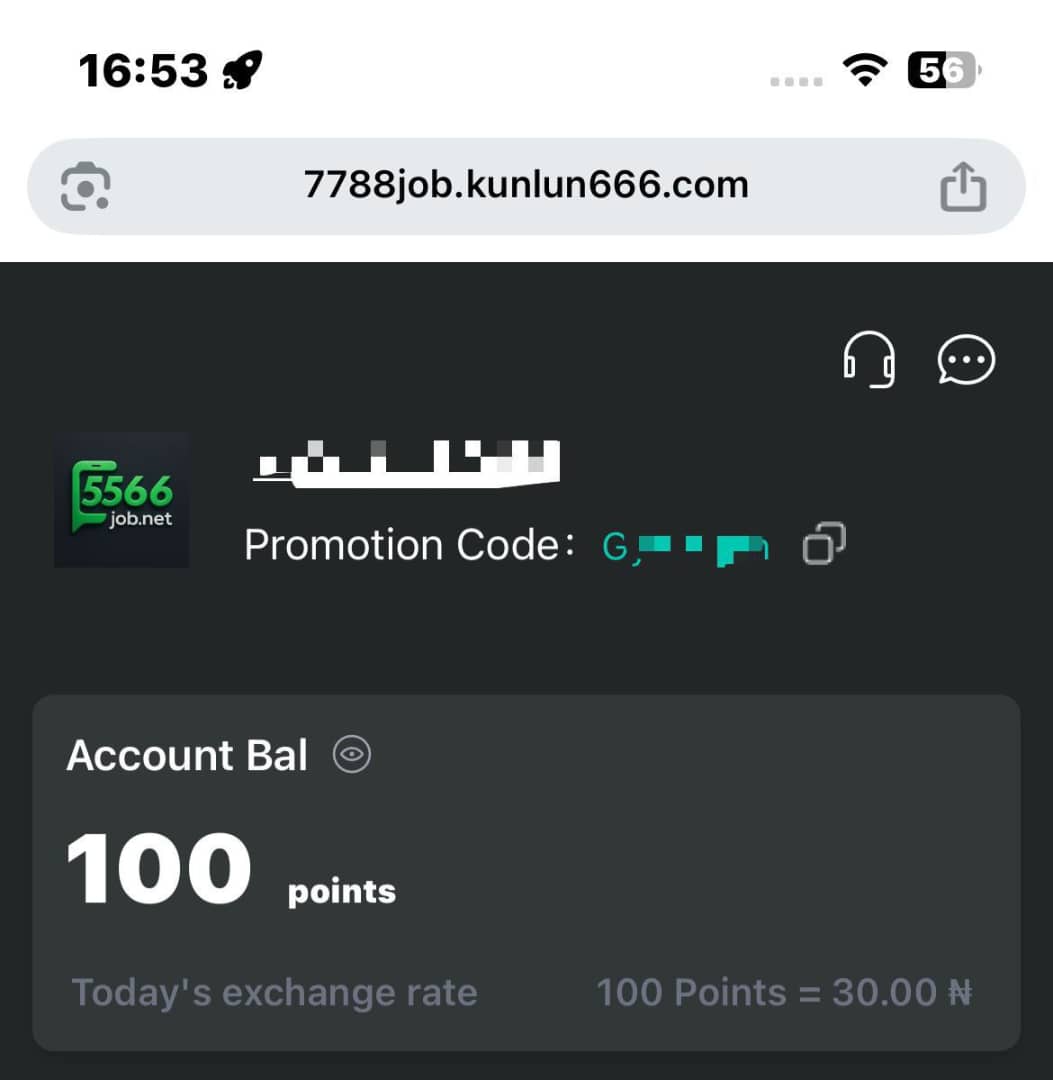This screenshot has width=1053, height=1080.
Task: Tap the 16:53 clock in status bar
Action: (x=143, y=70)
